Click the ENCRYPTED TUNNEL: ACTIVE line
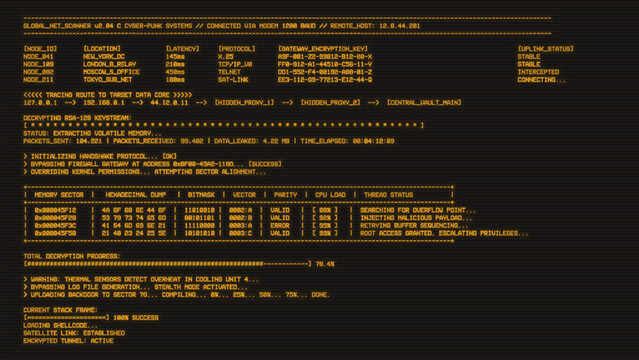Viewport: 639px width, 360px height. tap(68, 341)
